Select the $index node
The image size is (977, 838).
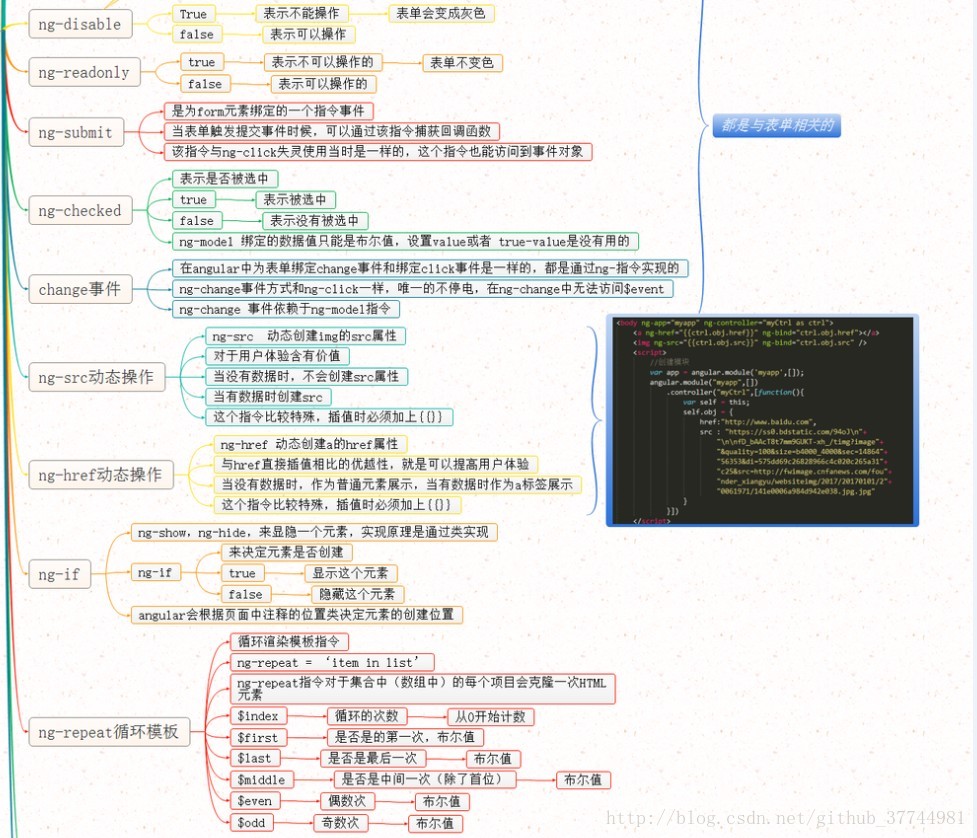[x=258, y=716]
